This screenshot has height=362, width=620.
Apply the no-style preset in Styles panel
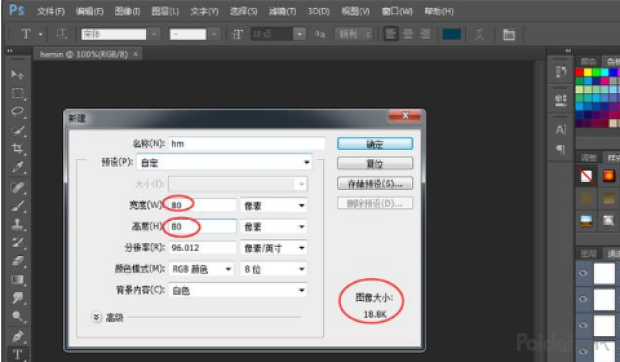(x=586, y=175)
